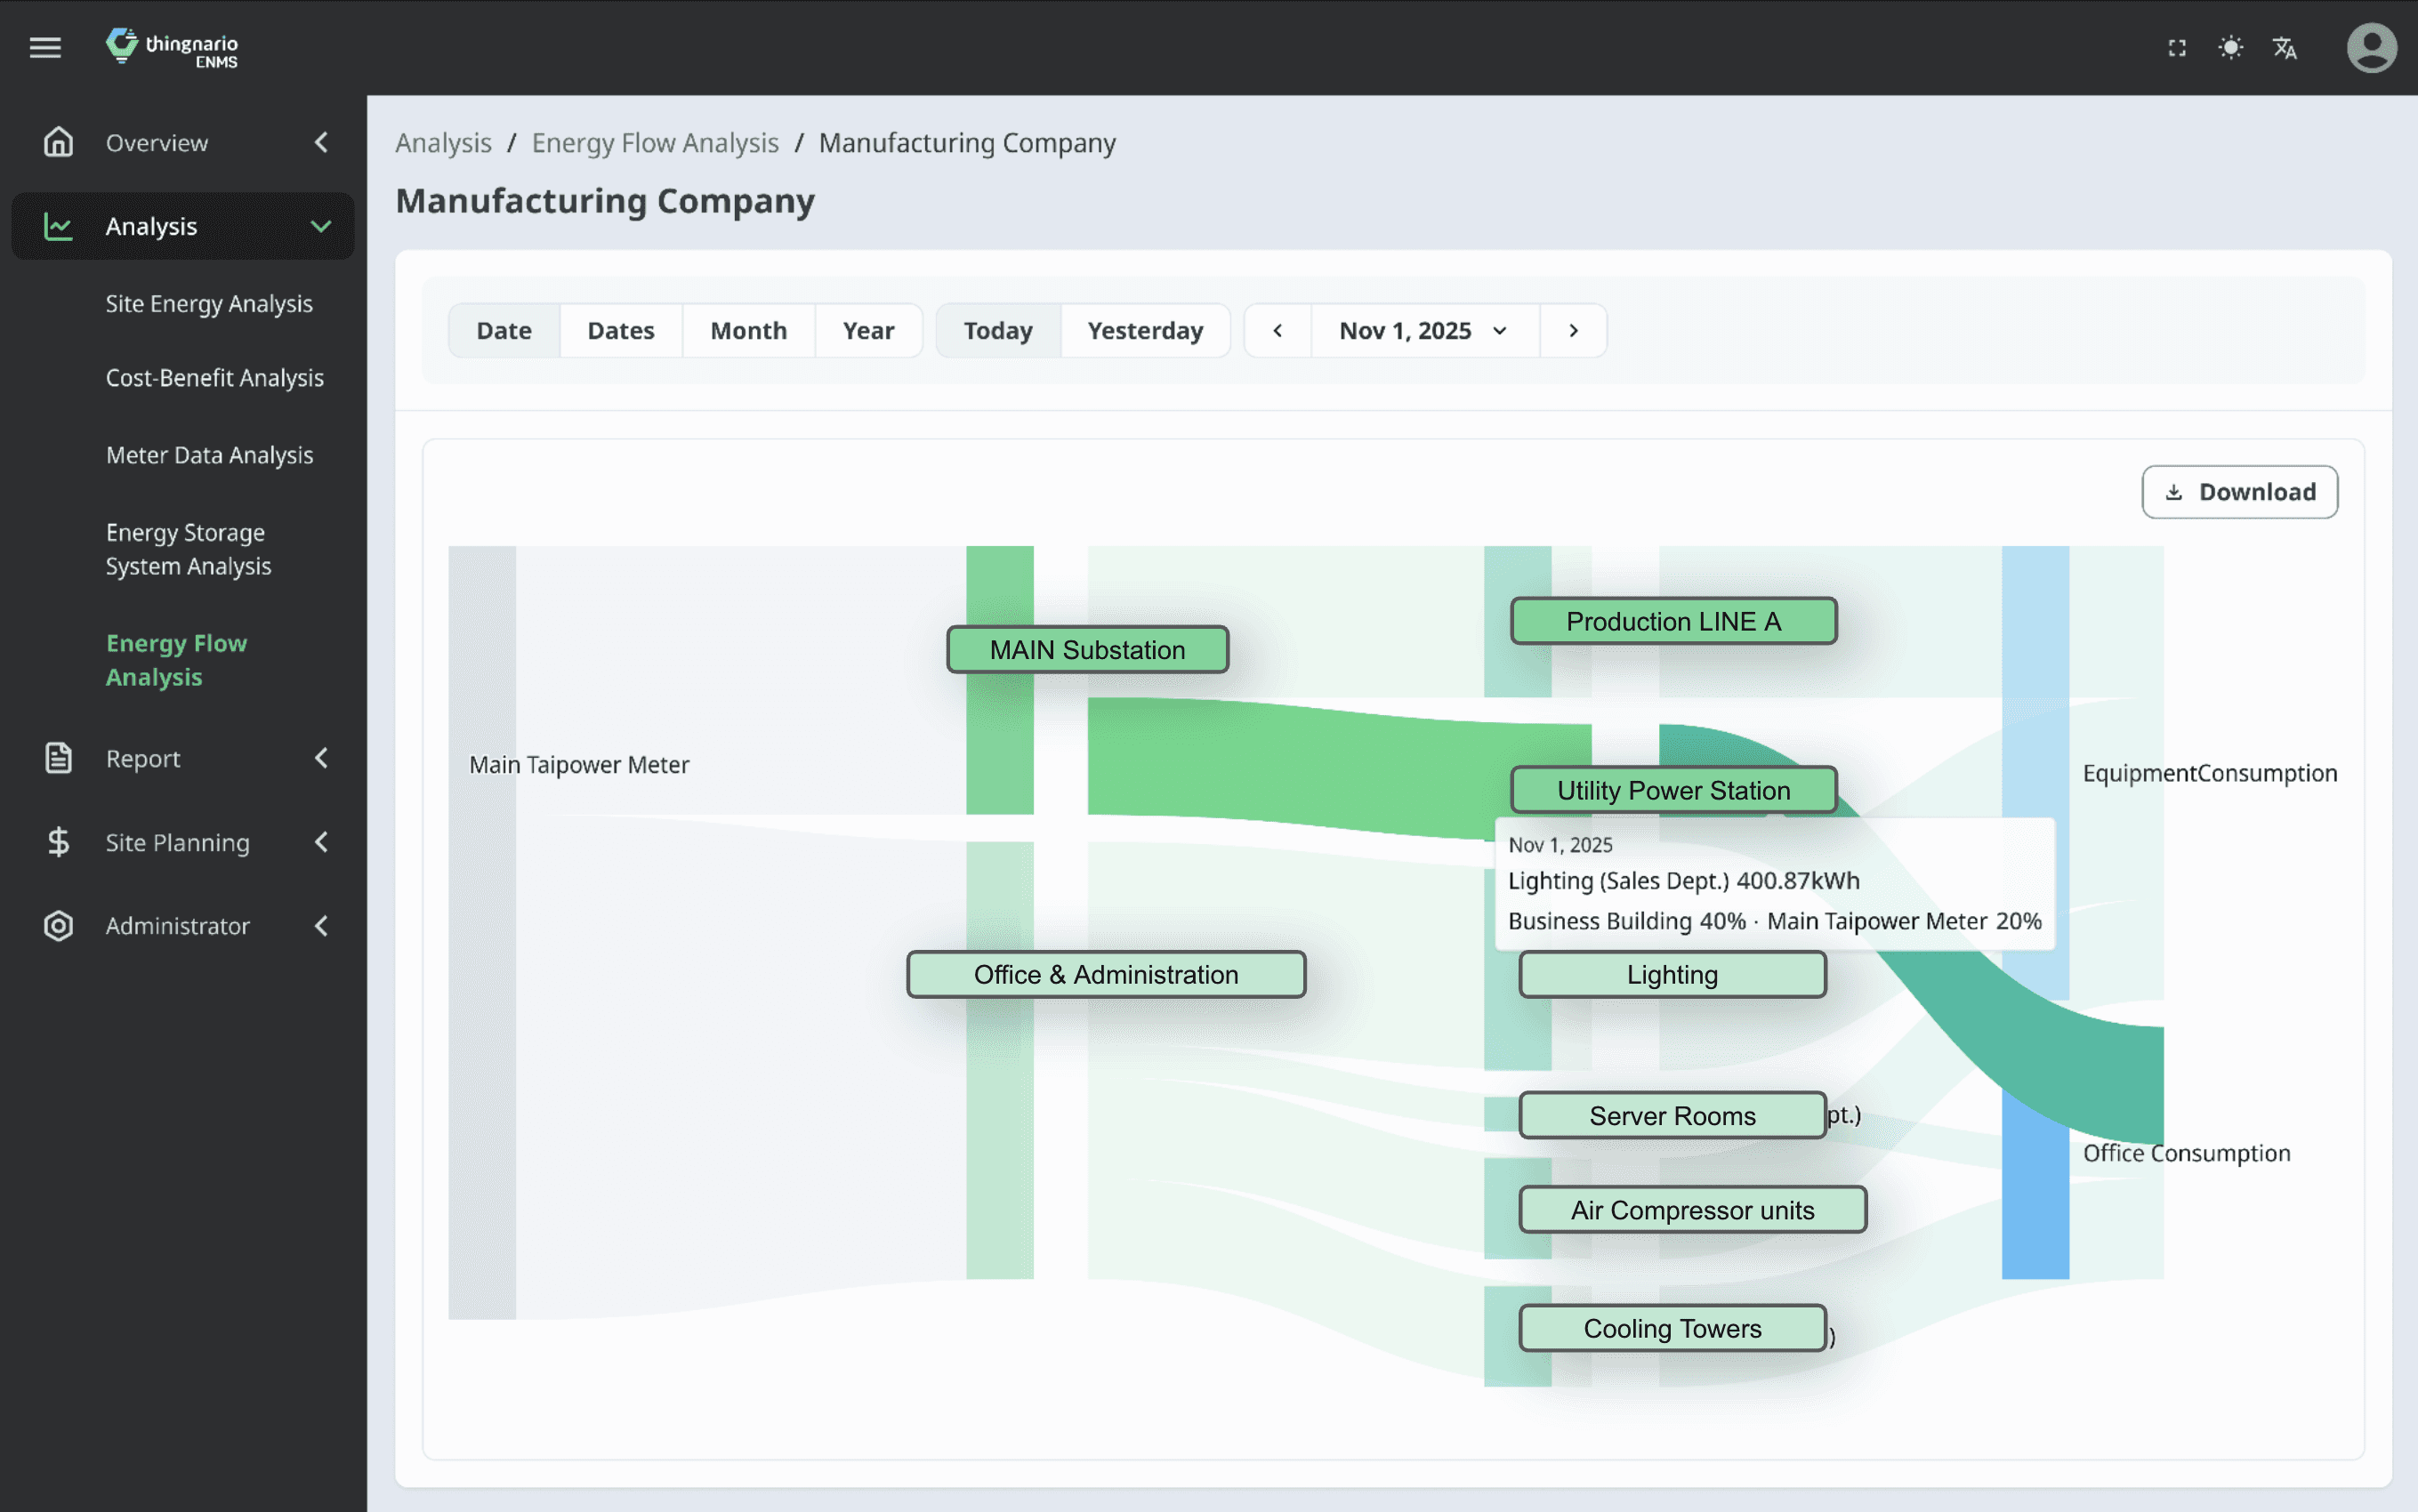Click the Overview home icon
This screenshot has width=2418, height=1512.
[x=58, y=142]
